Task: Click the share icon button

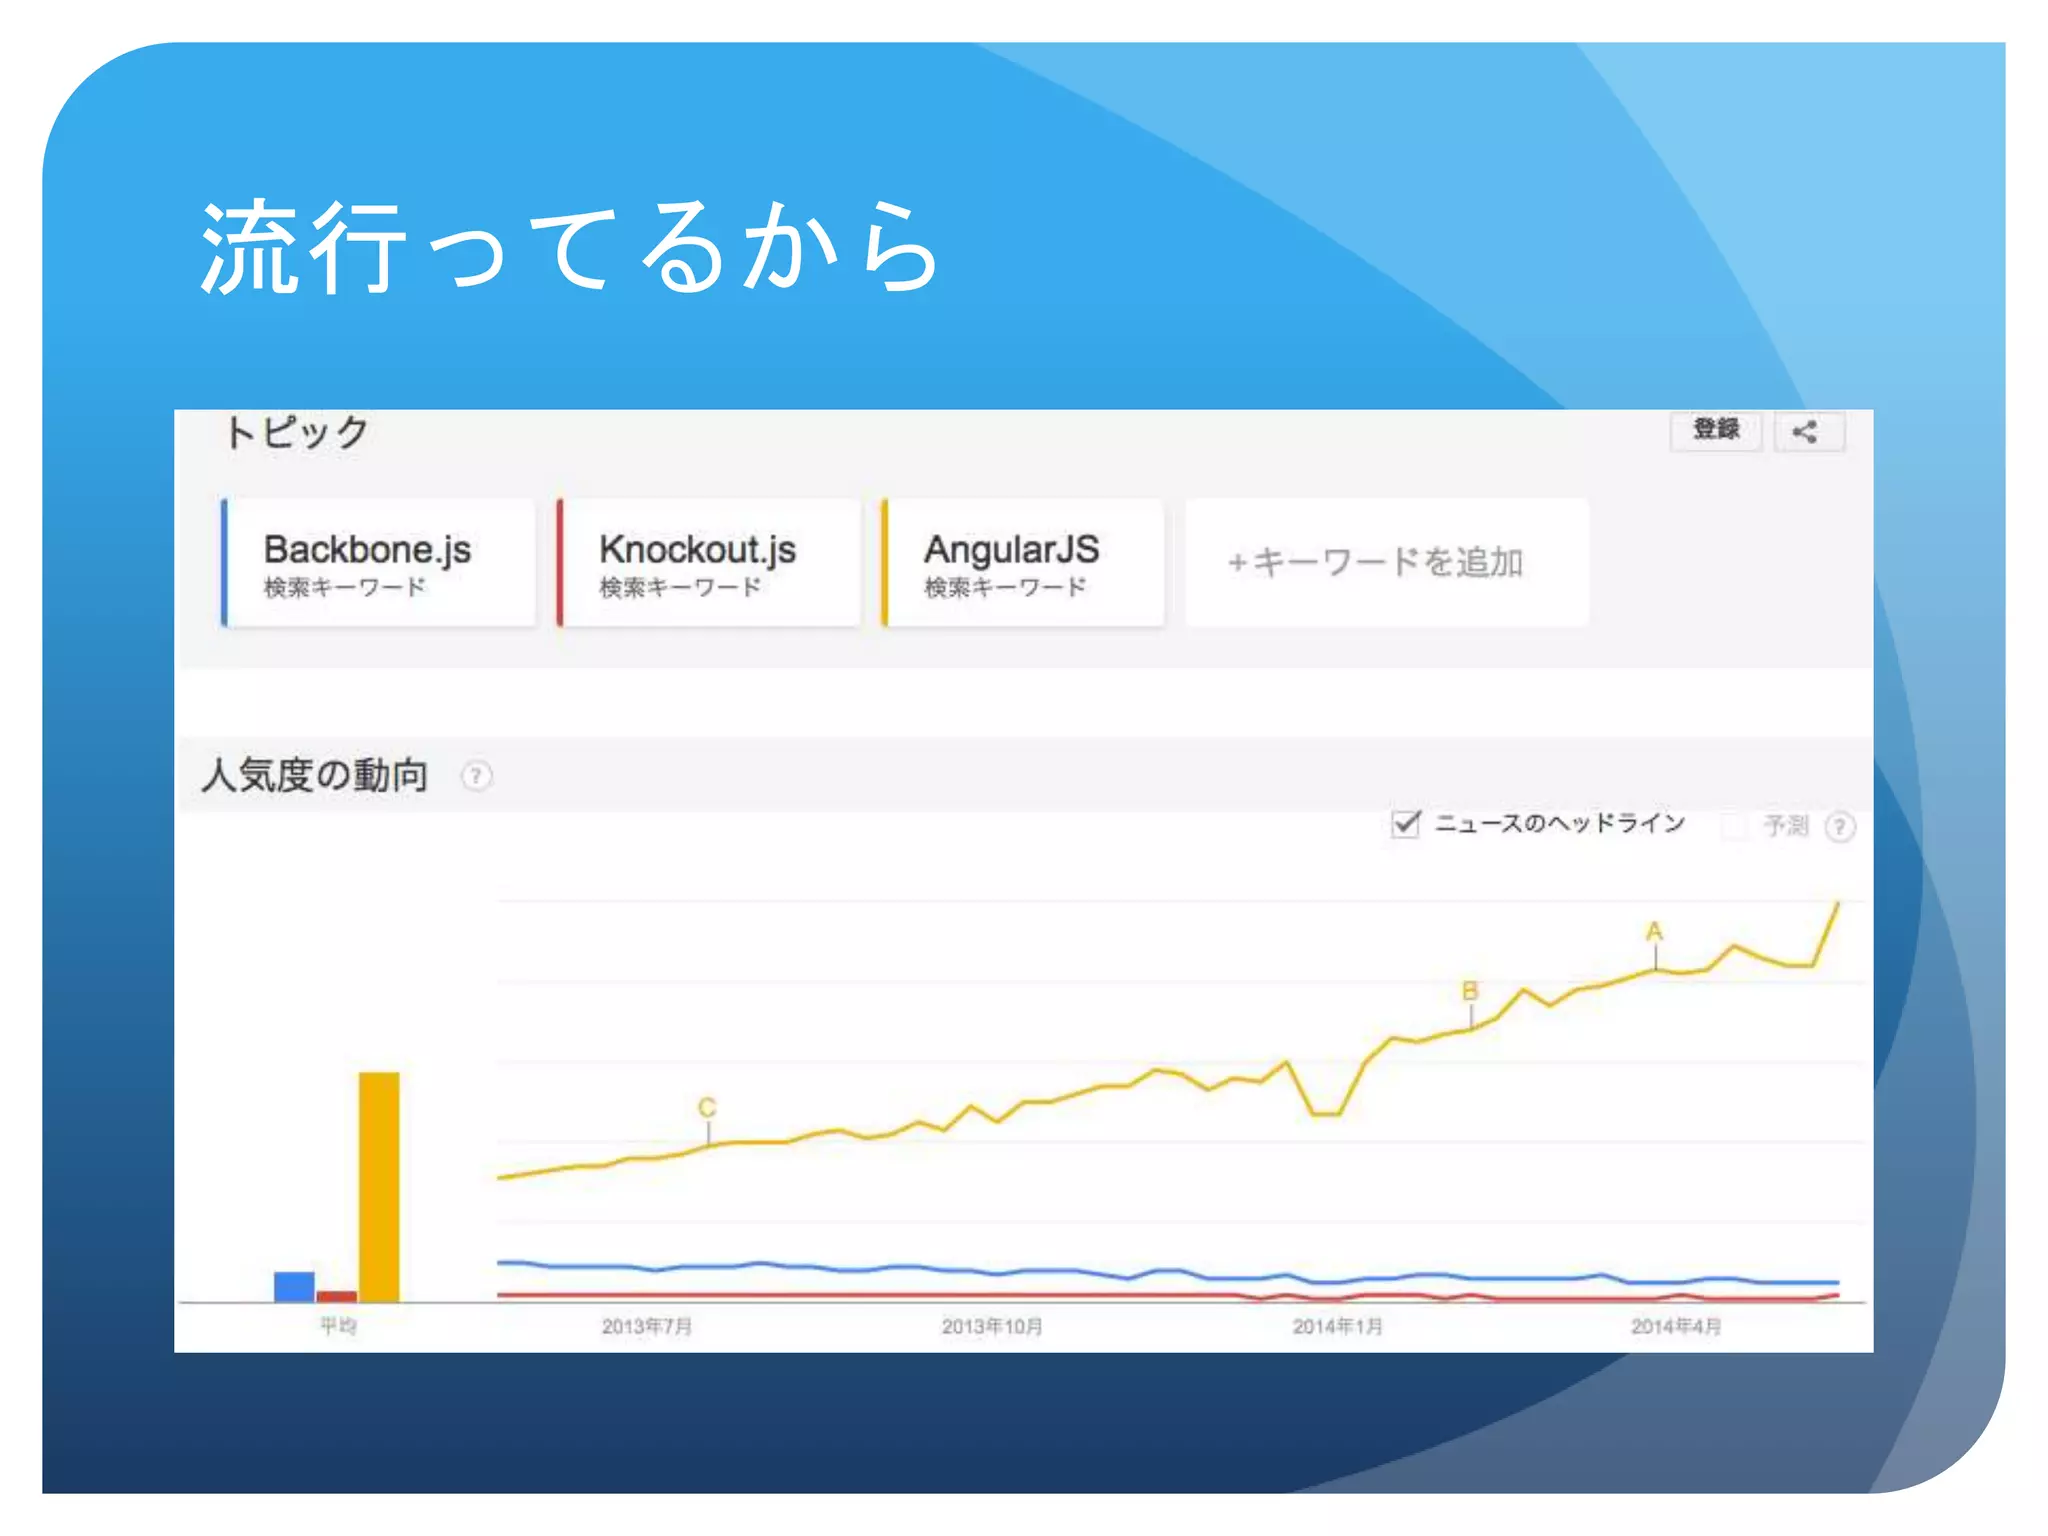Action: (x=1808, y=432)
